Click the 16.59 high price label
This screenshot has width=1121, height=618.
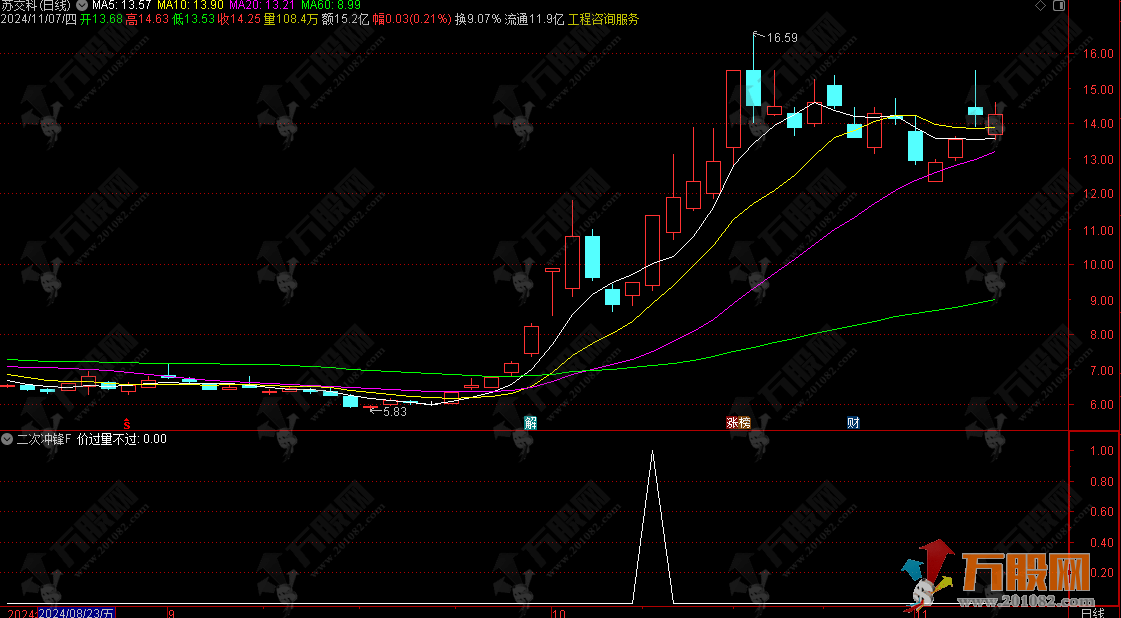(x=782, y=37)
